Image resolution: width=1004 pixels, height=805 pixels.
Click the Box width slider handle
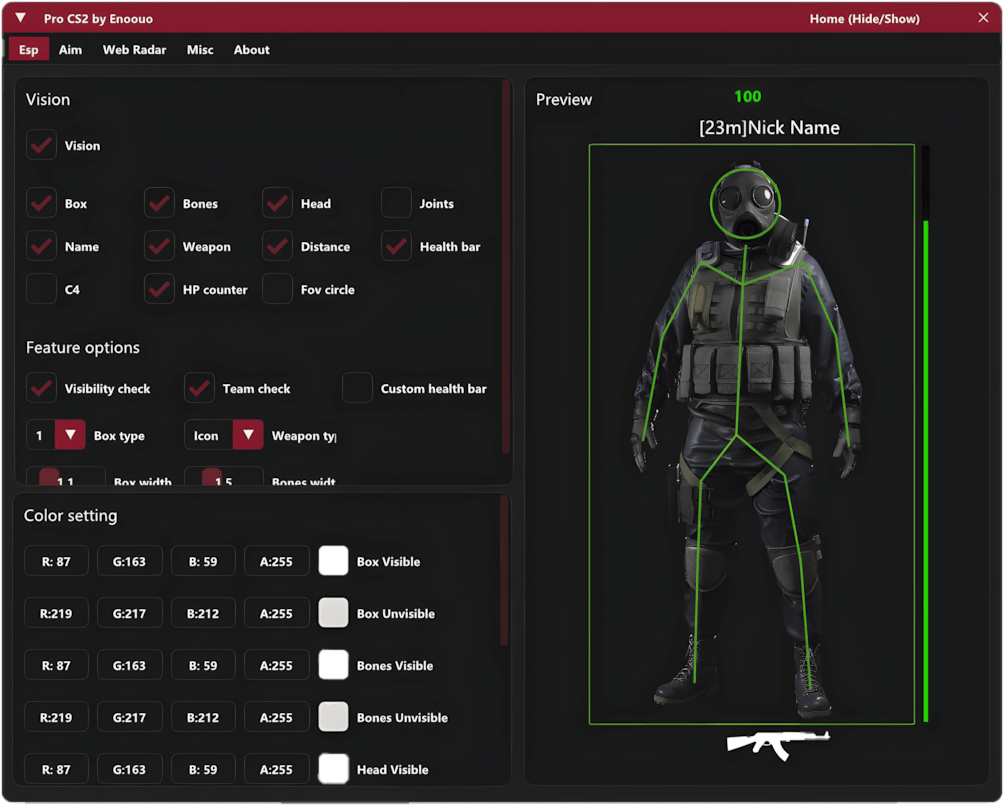[49, 476]
